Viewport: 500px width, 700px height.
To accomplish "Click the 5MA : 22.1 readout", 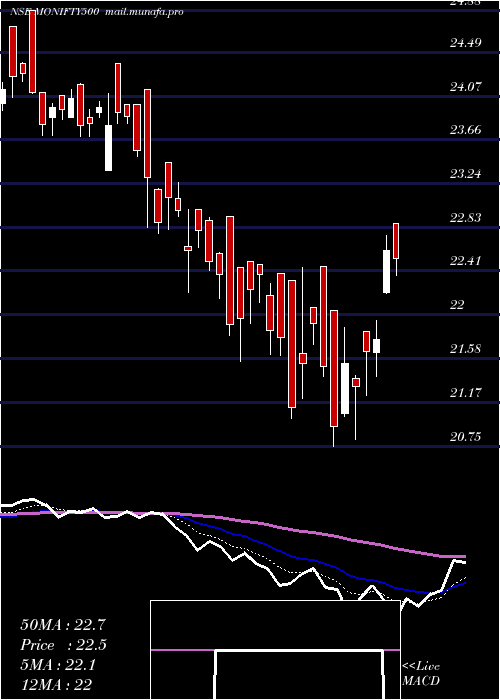I will click(x=58, y=666).
